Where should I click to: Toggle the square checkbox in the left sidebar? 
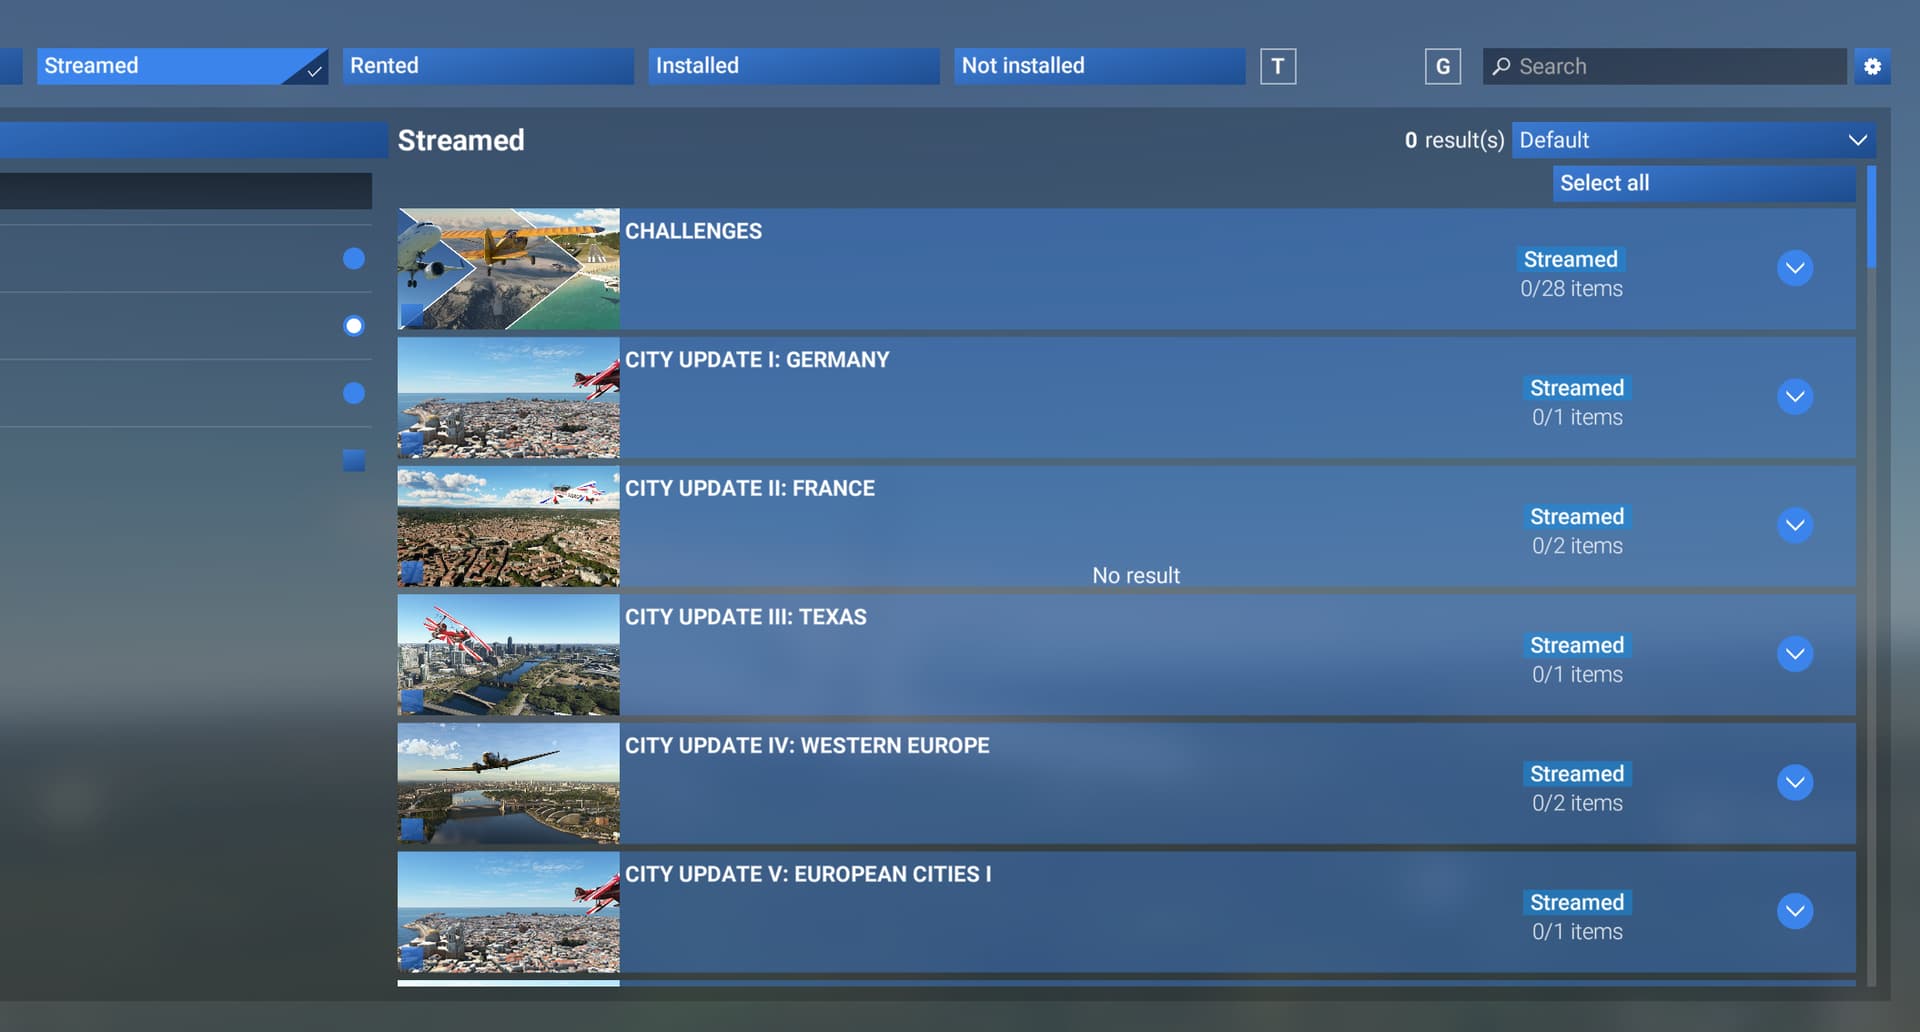point(354,460)
